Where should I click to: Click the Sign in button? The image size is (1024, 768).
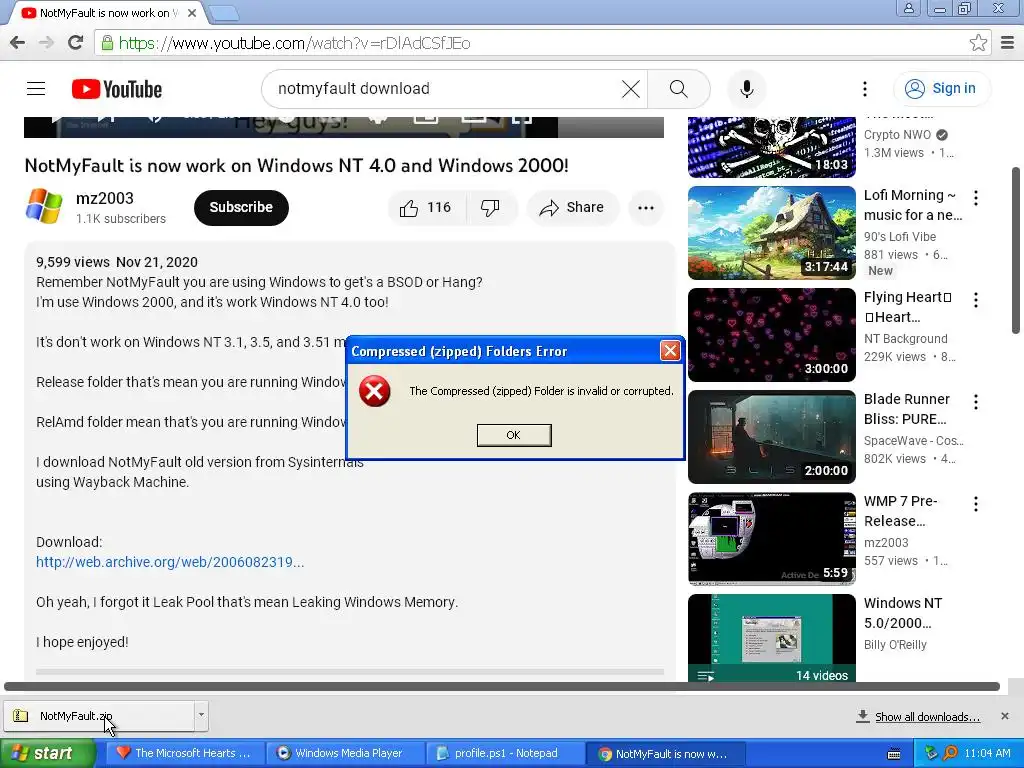click(x=941, y=89)
